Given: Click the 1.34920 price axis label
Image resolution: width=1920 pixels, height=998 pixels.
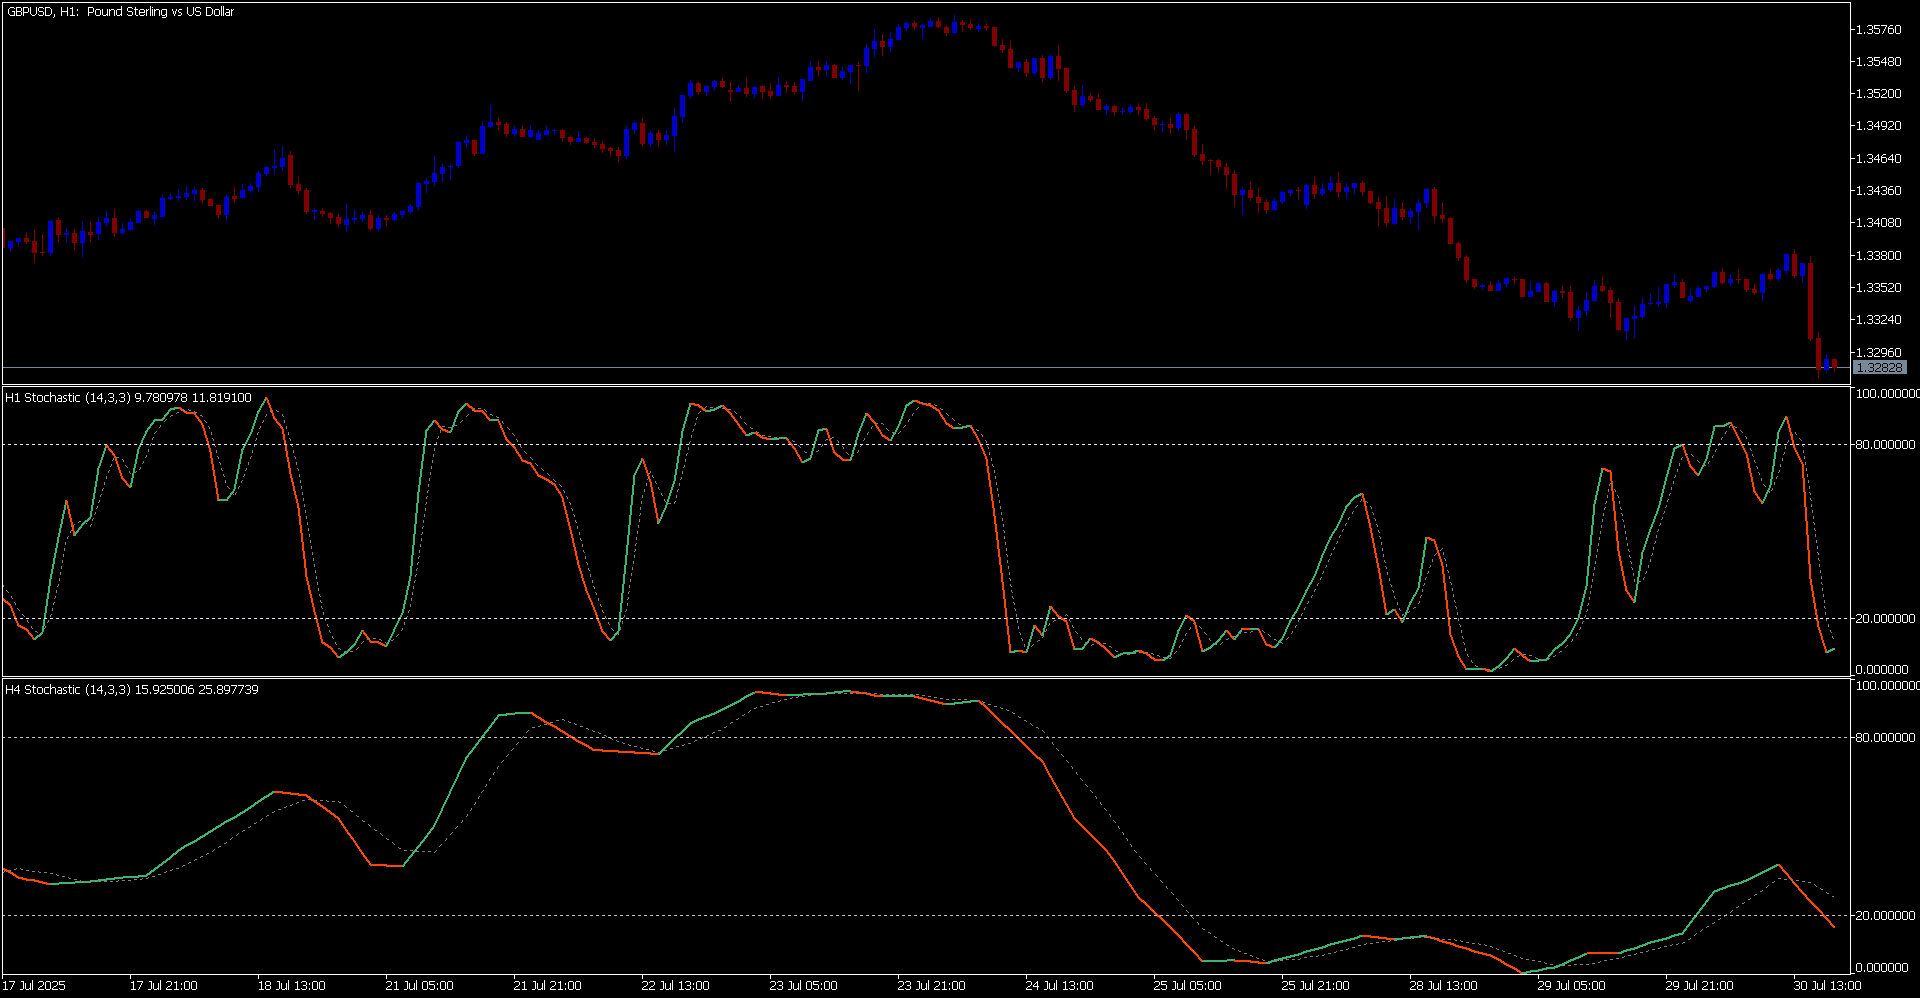Looking at the screenshot, I should pyautogui.click(x=1878, y=126).
